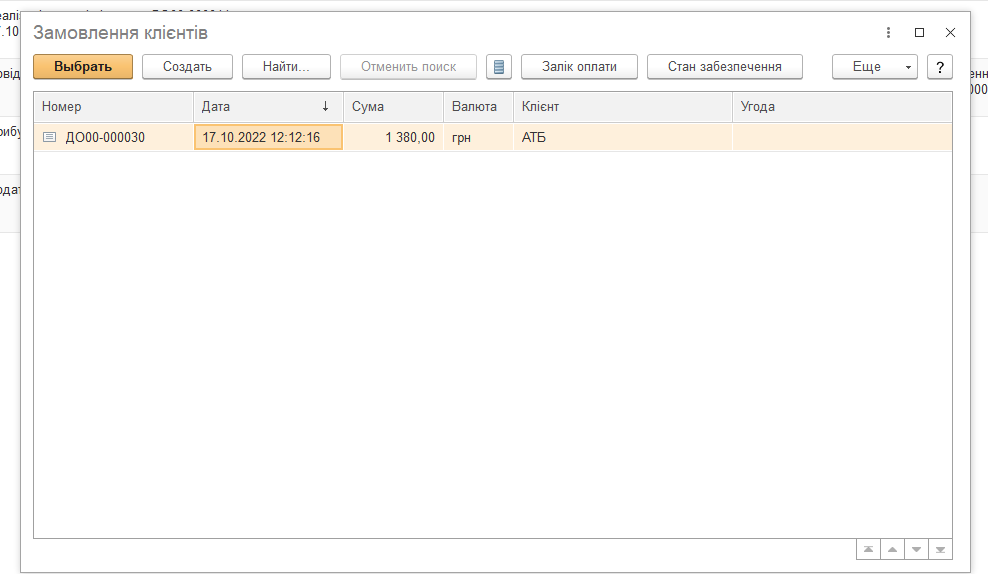Move up one row with the up arrow
988x574 pixels.
click(x=892, y=549)
